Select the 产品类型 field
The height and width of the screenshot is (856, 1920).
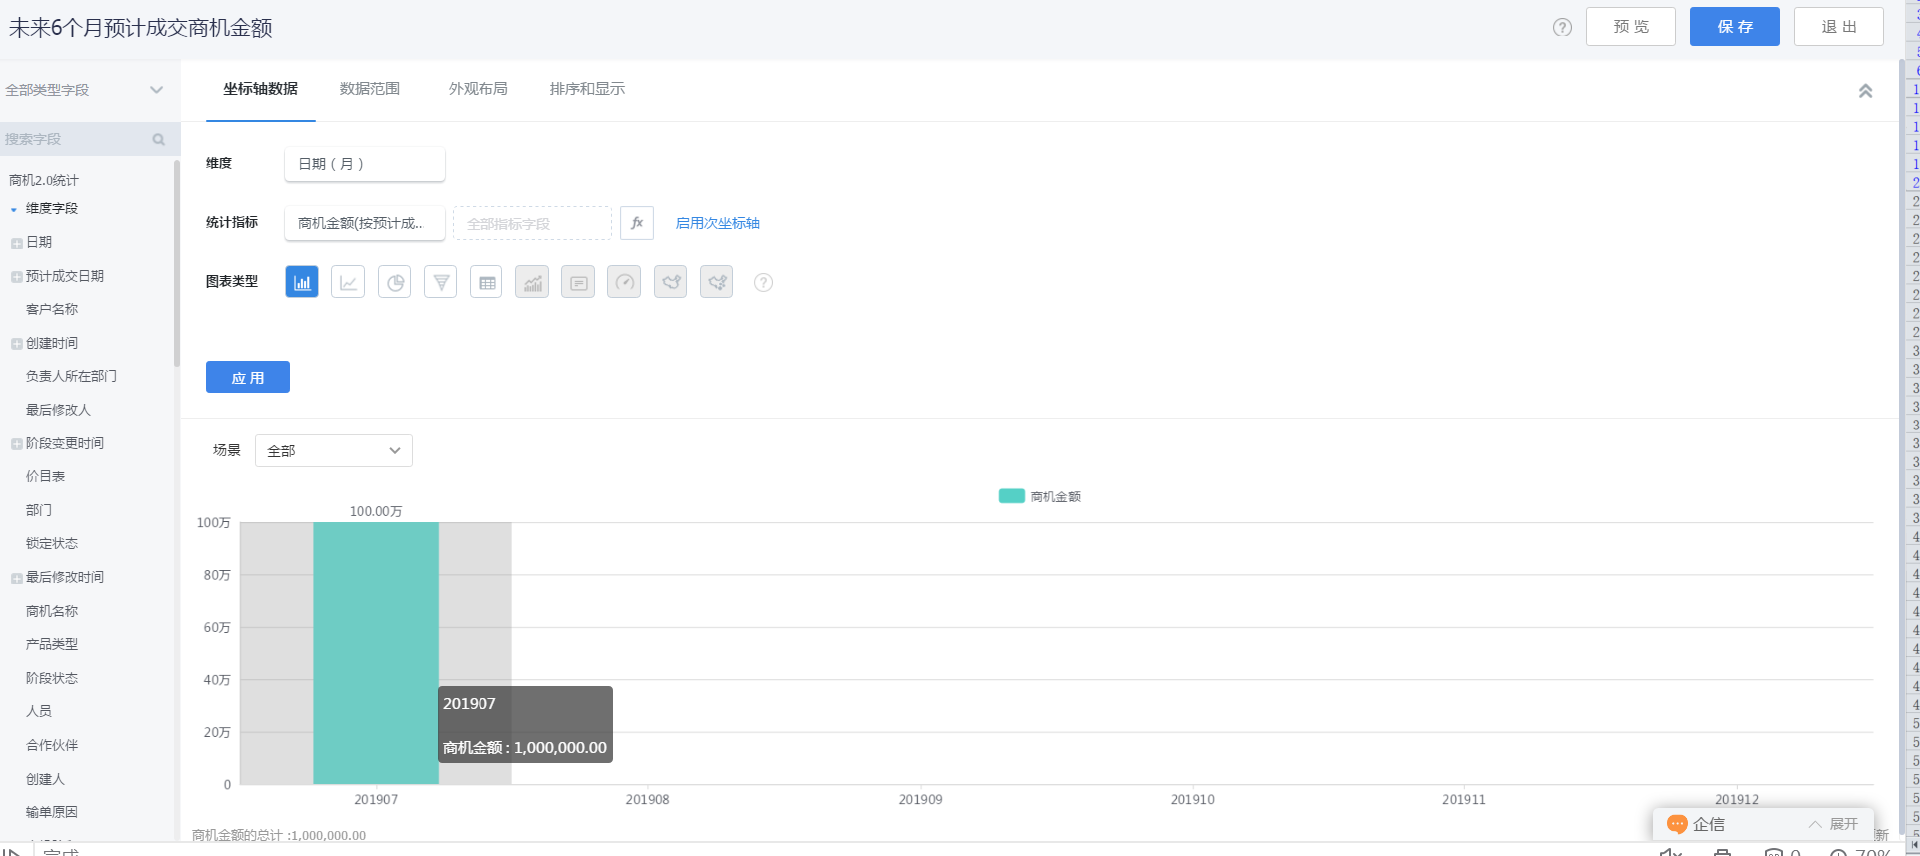click(x=52, y=645)
